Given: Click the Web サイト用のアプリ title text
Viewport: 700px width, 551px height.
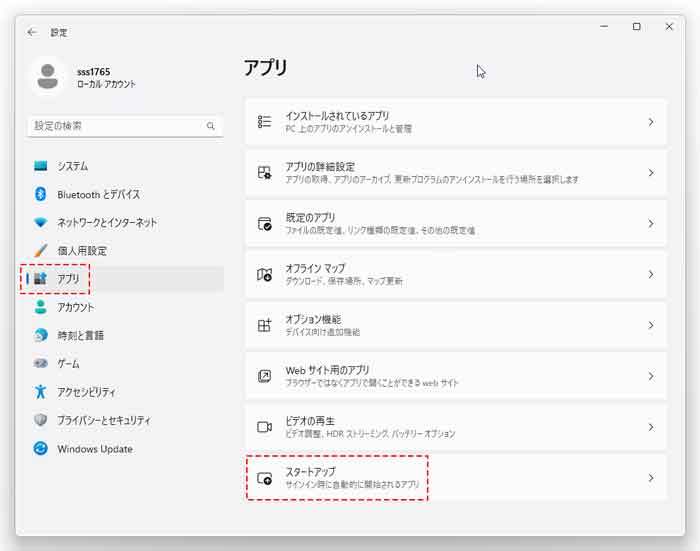Looking at the screenshot, I should 327,370.
